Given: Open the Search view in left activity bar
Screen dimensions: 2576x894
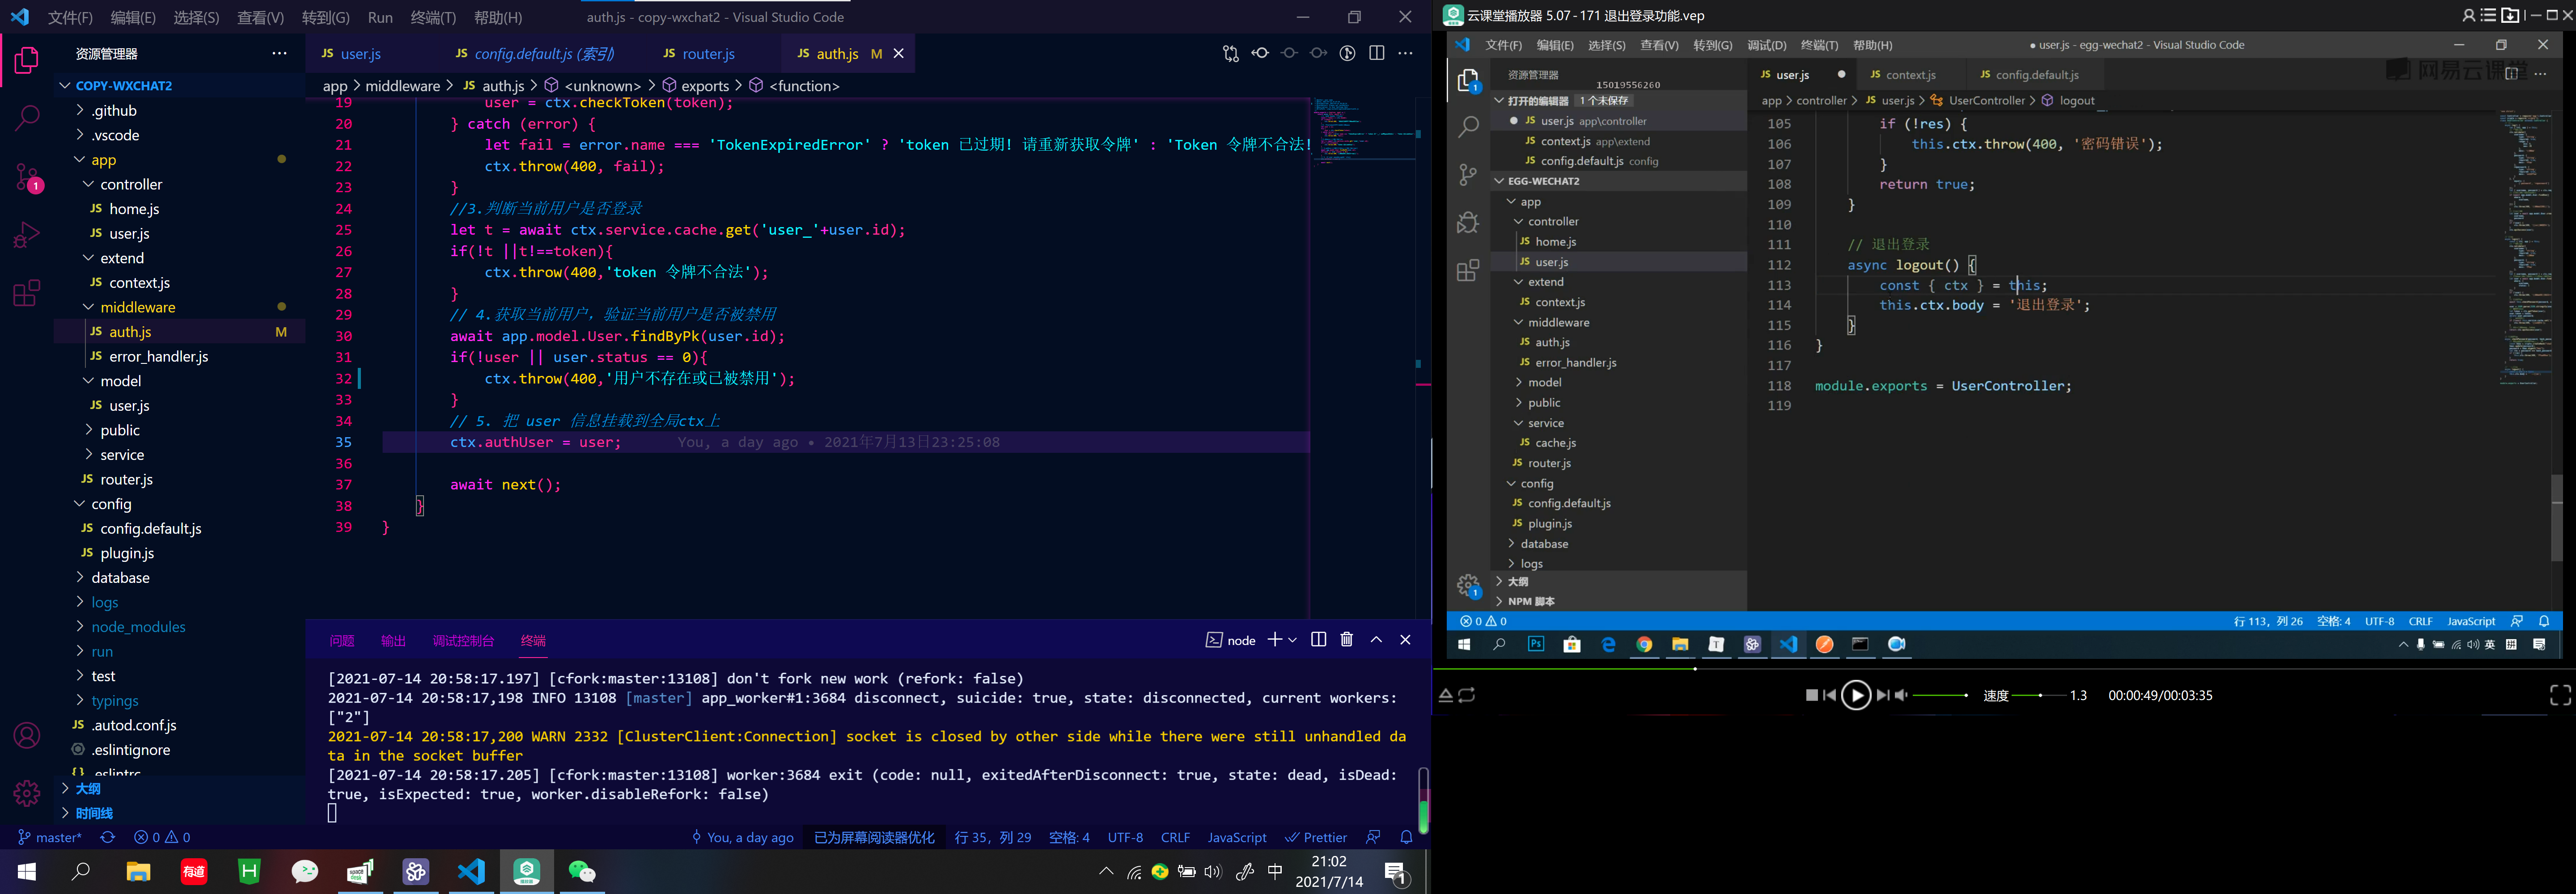Looking at the screenshot, I should click(27, 117).
